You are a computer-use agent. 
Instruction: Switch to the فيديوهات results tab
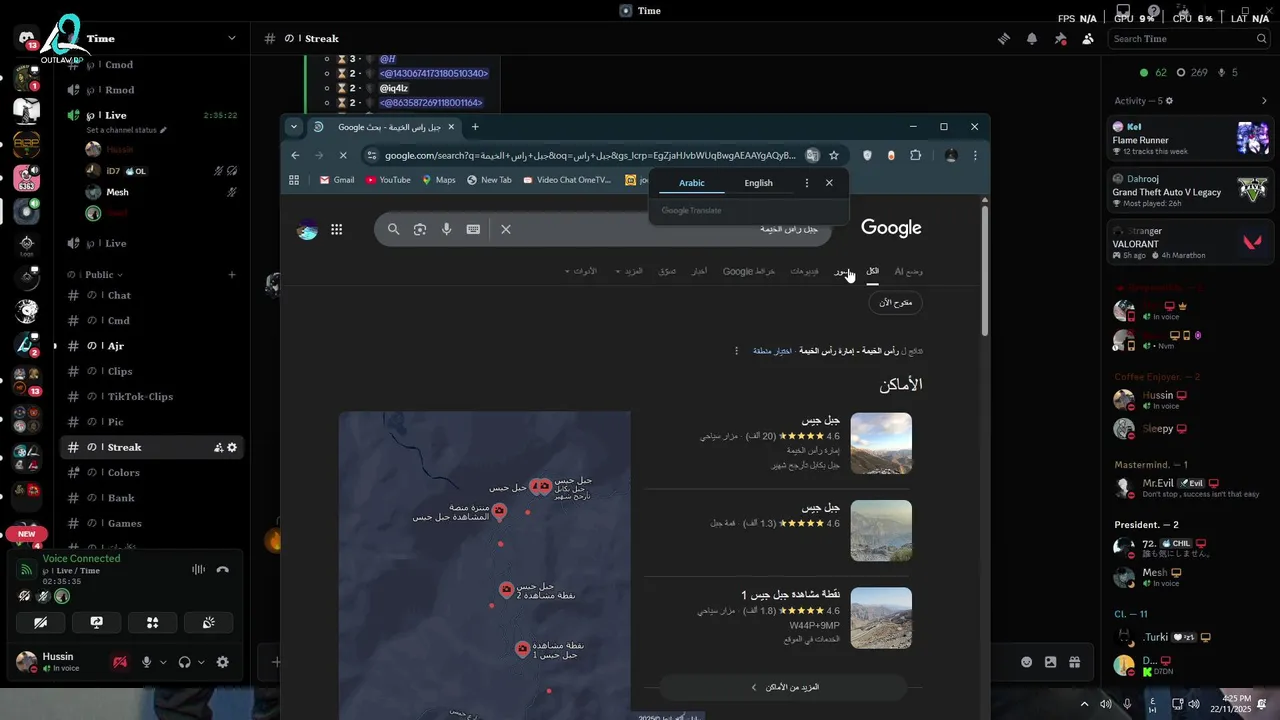804,271
